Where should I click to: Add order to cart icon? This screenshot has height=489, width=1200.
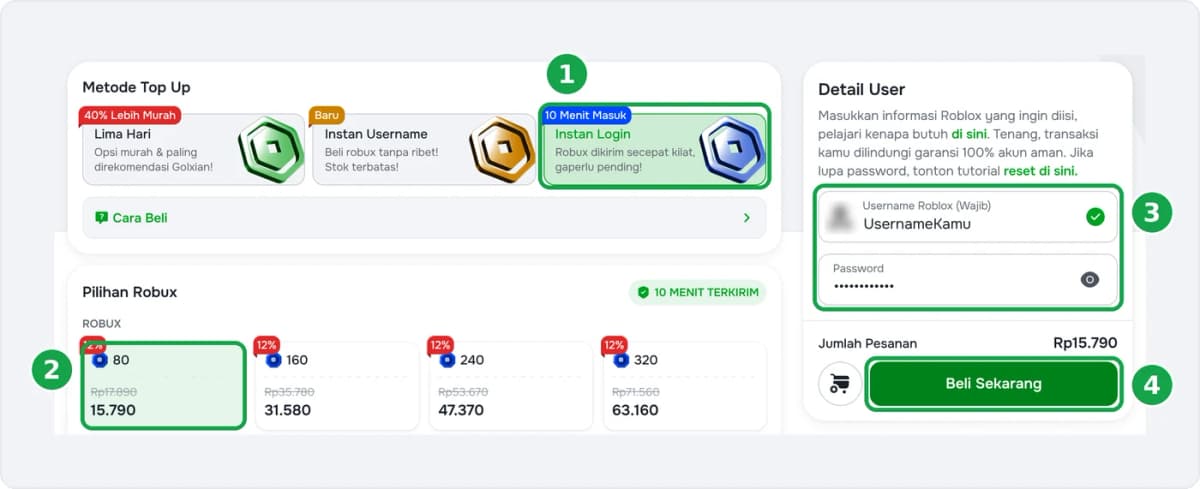(840, 384)
